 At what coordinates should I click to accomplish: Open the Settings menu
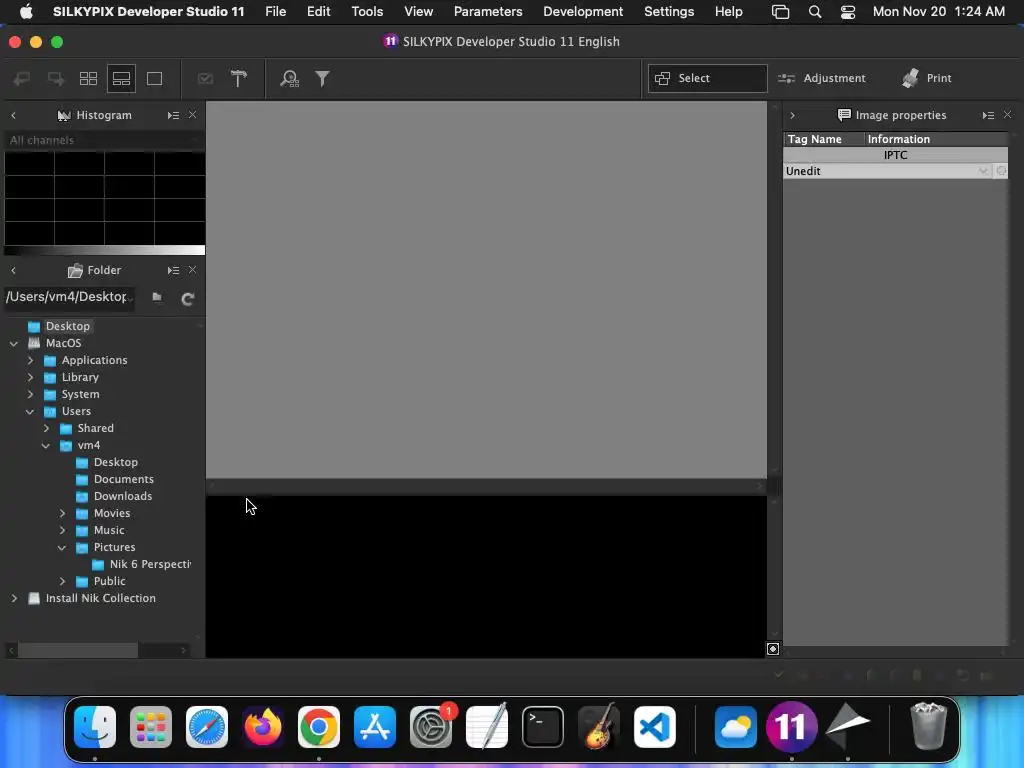click(x=669, y=12)
